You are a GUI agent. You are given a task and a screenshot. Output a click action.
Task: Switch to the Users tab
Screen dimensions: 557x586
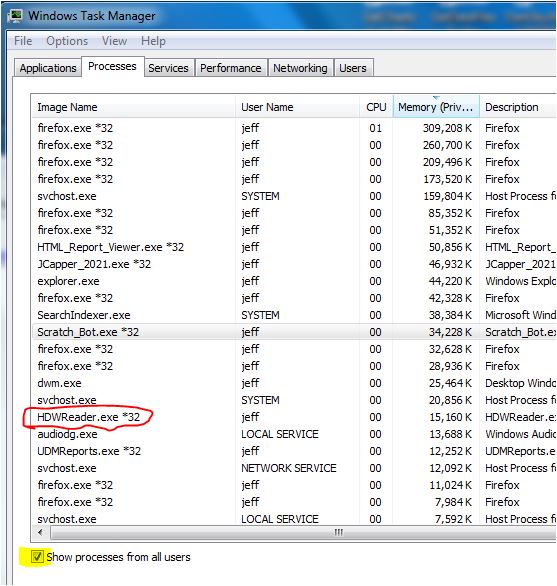[x=353, y=68]
